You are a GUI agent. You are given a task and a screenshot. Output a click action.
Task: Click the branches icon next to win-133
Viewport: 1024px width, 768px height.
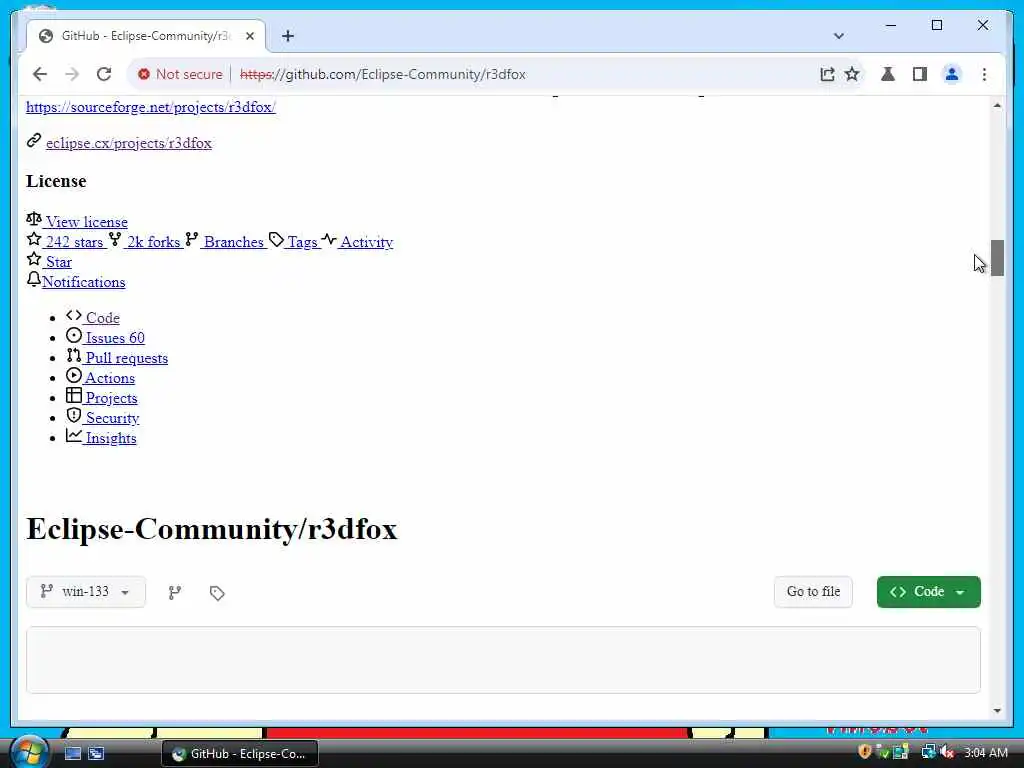click(174, 593)
